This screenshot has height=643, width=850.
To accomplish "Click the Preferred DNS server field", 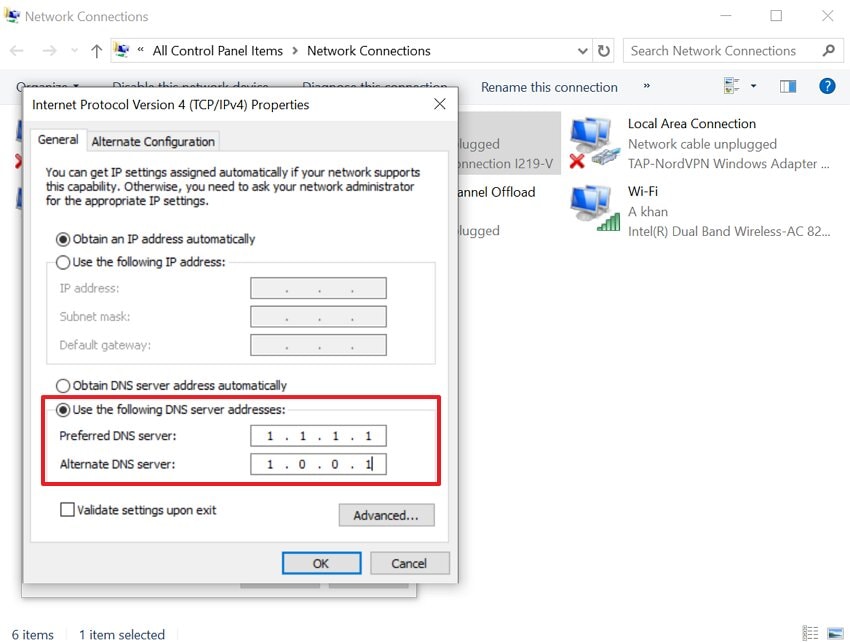I will tap(317, 435).
